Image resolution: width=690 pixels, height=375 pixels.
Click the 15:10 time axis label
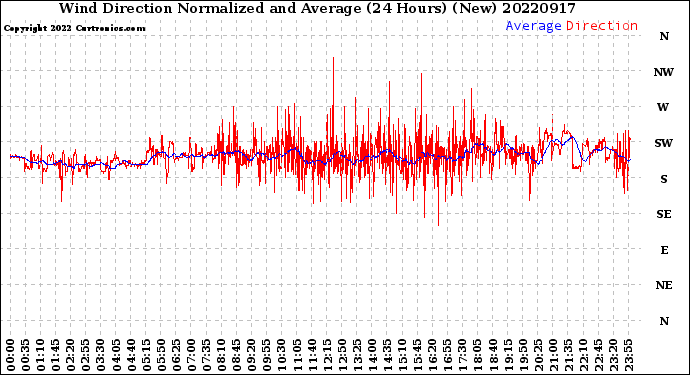click(402, 355)
